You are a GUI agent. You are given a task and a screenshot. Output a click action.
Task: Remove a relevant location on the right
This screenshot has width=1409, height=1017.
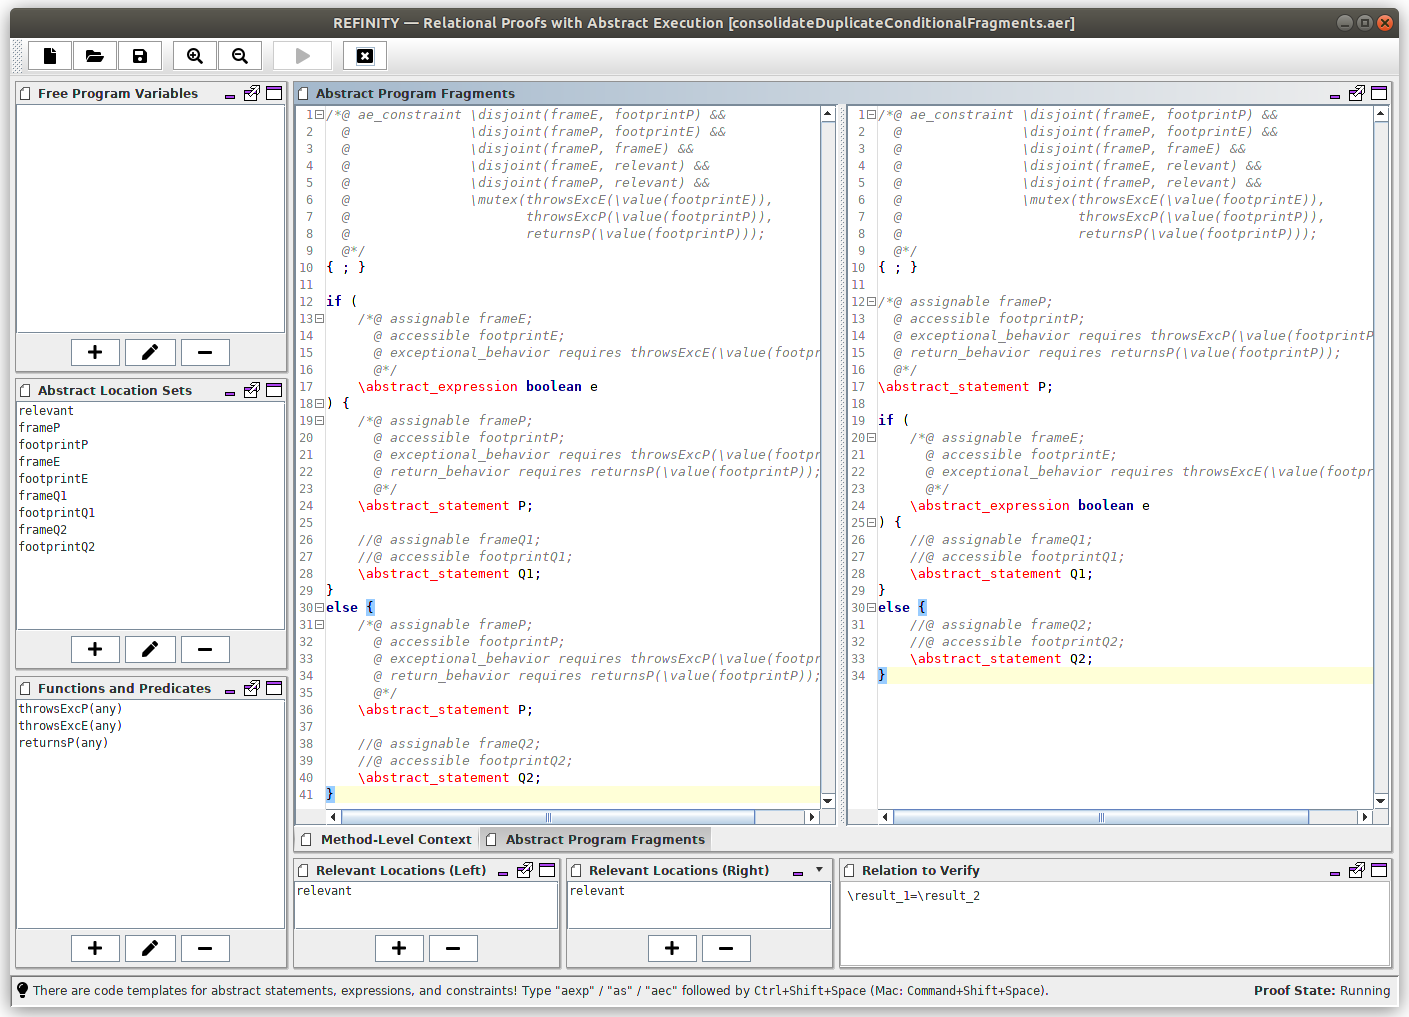(726, 948)
